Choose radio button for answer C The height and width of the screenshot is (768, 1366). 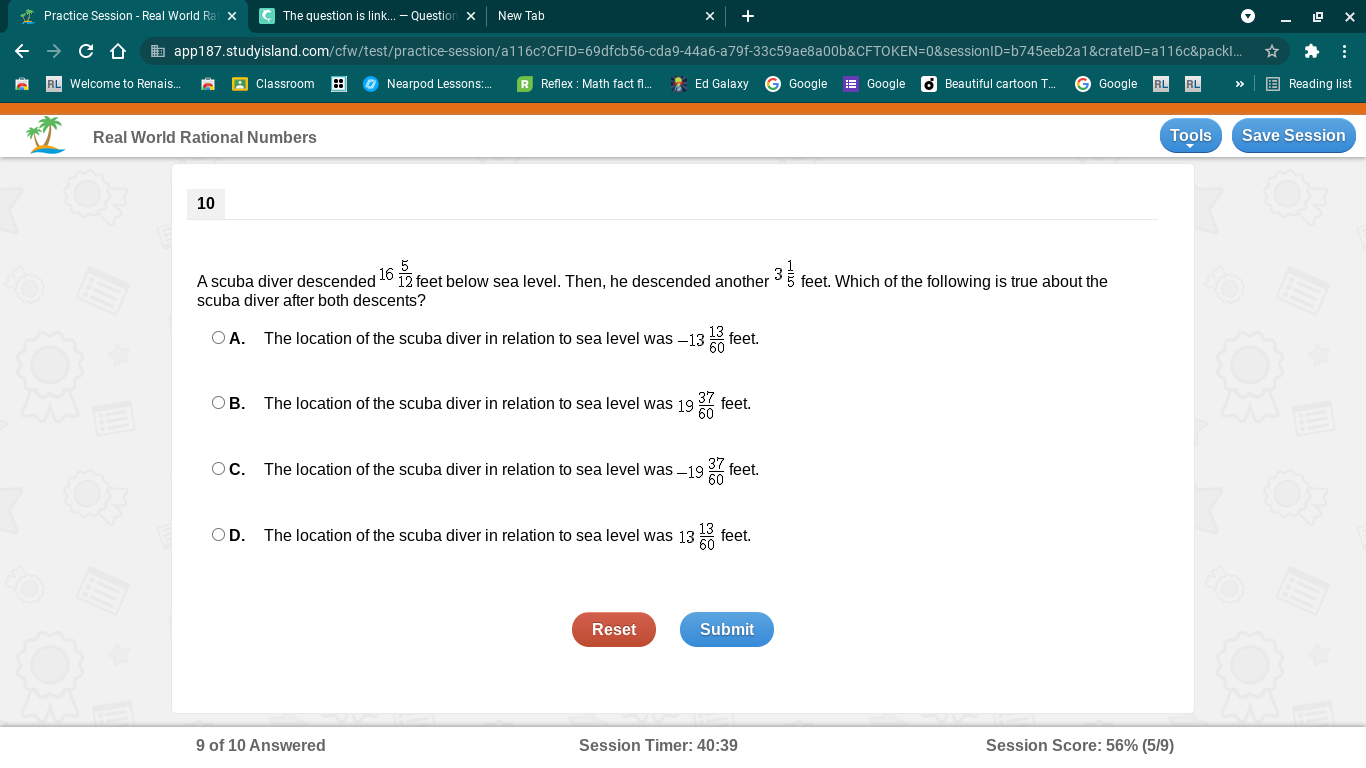pyautogui.click(x=218, y=469)
